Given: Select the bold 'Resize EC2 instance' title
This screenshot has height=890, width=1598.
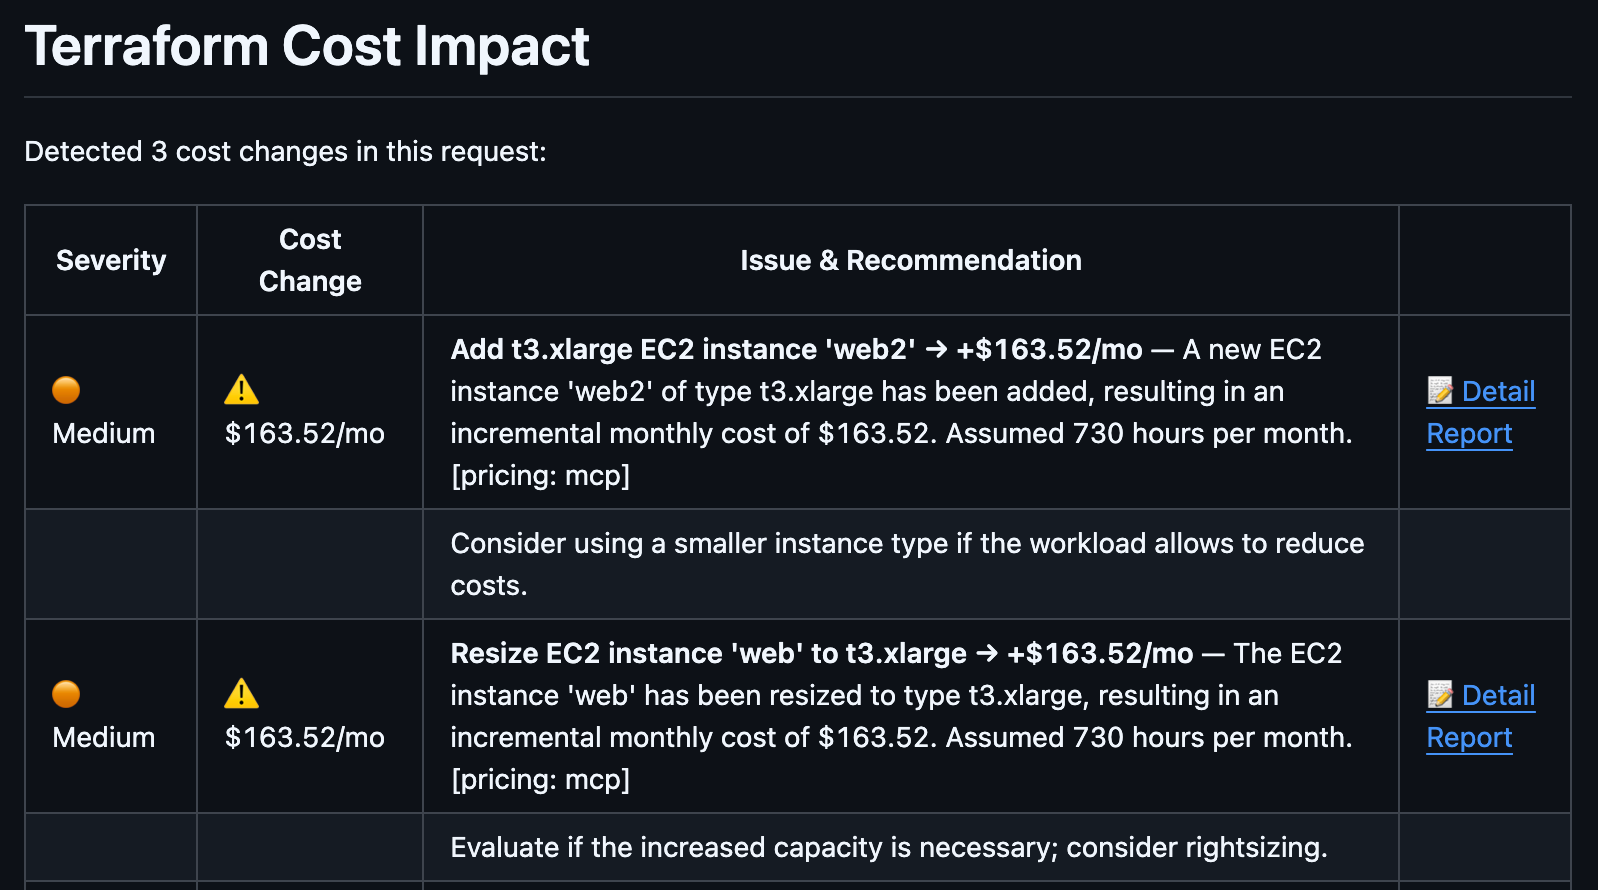Looking at the screenshot, I should pyautogui.click(x=708, y=654).
